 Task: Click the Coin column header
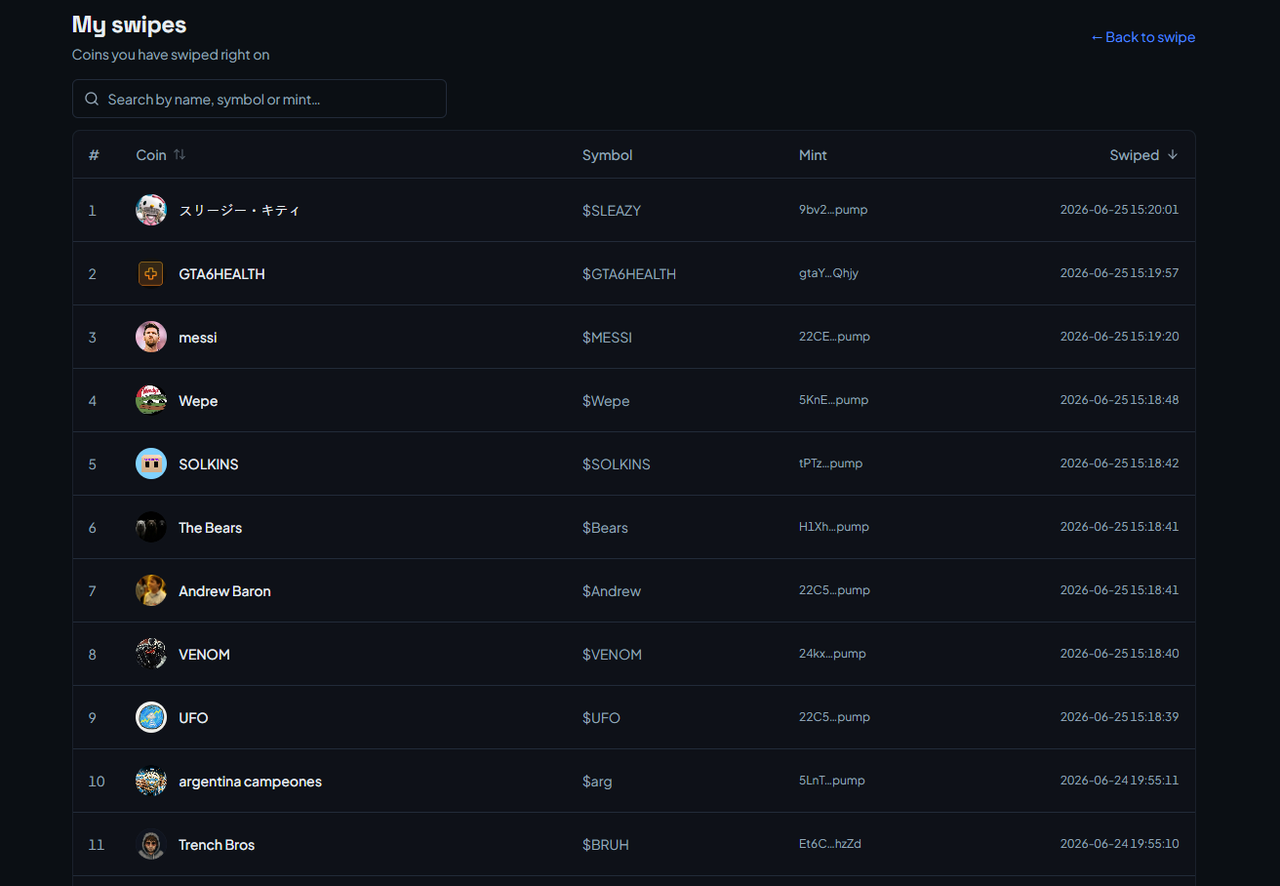pos(151,155)
